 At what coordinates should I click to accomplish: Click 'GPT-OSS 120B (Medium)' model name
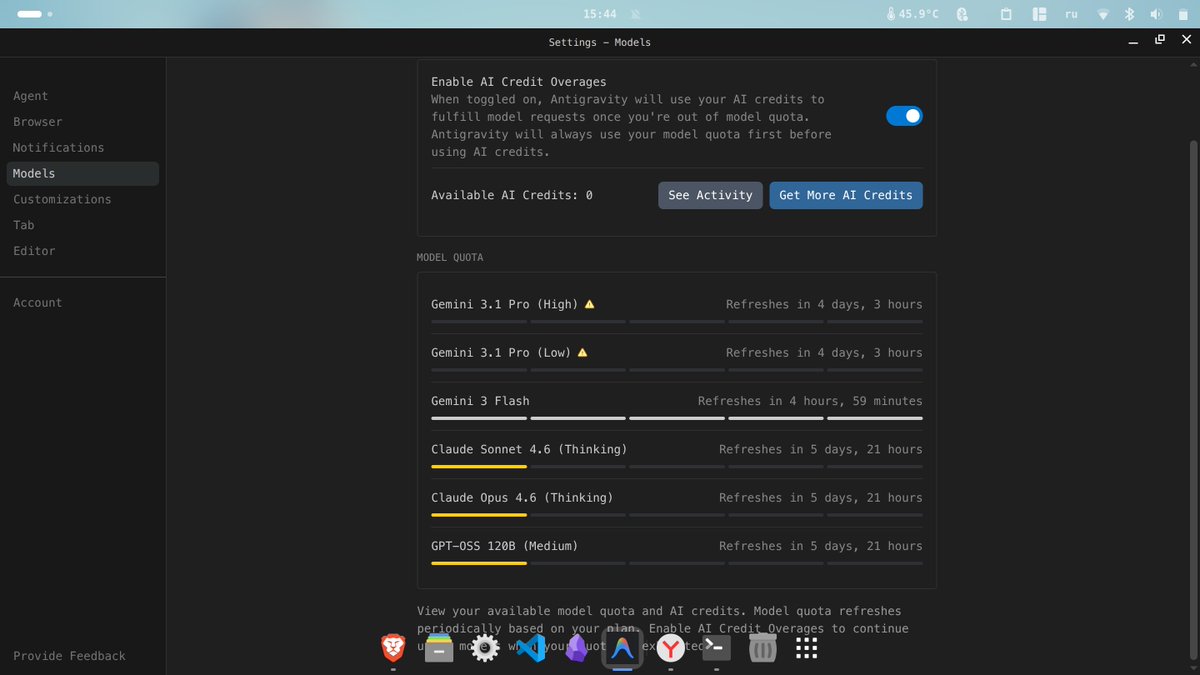[505, 546]
